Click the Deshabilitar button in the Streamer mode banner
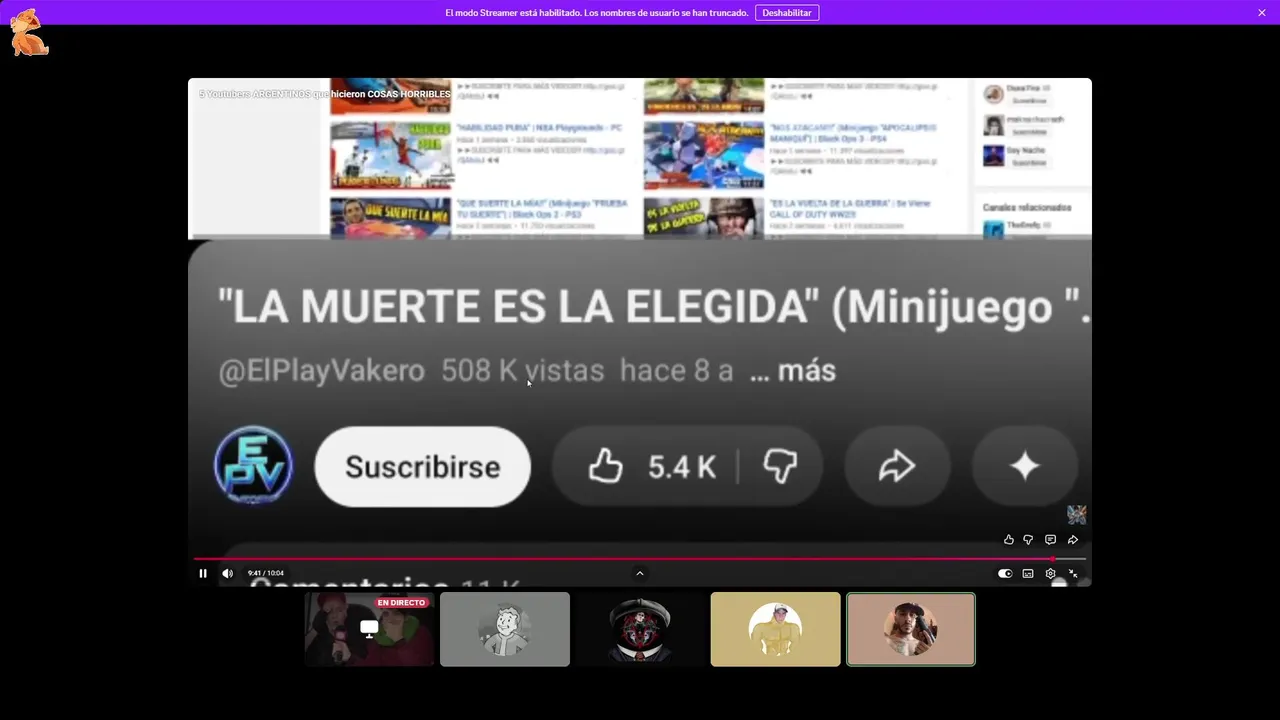This screenshot has width=1280, height=720. pyautogui.click(x=787, y=13)
